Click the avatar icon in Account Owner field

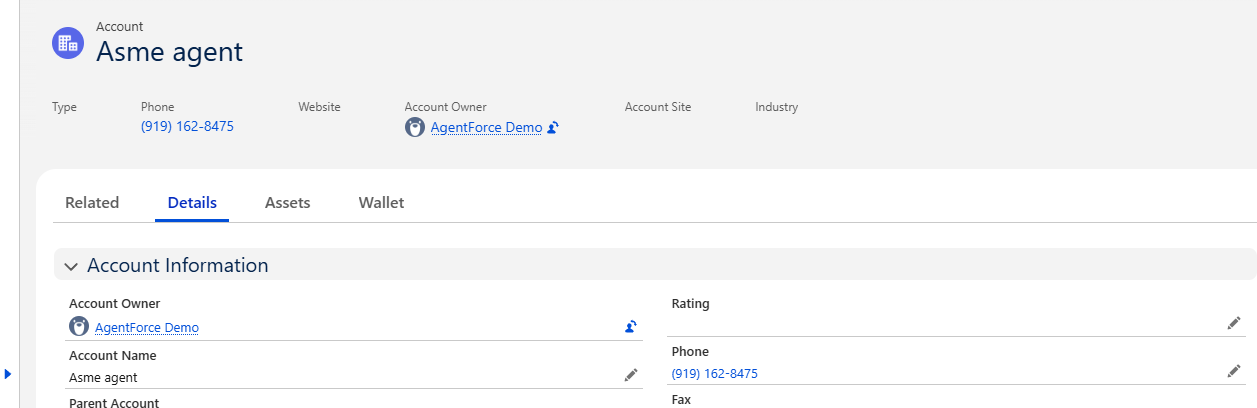(79, 327)
